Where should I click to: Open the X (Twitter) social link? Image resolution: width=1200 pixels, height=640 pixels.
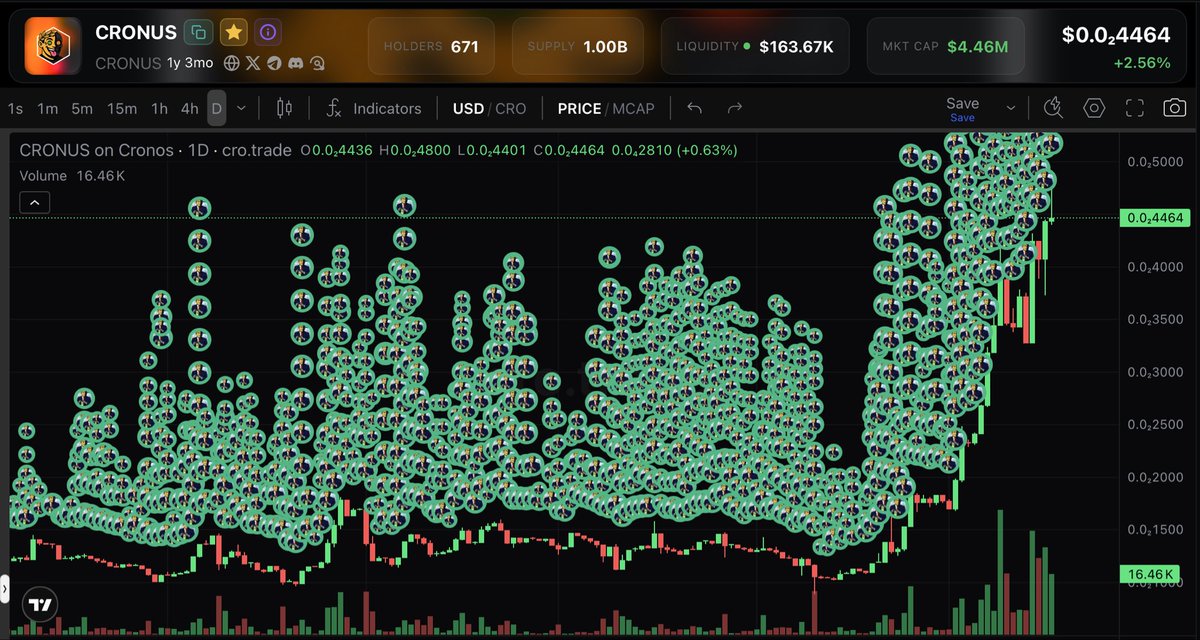pyautogui.click(x=252, y=63)
